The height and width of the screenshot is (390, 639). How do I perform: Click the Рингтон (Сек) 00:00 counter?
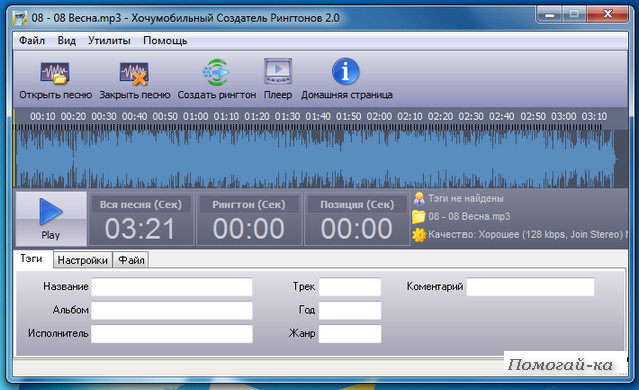coord(249,220)
